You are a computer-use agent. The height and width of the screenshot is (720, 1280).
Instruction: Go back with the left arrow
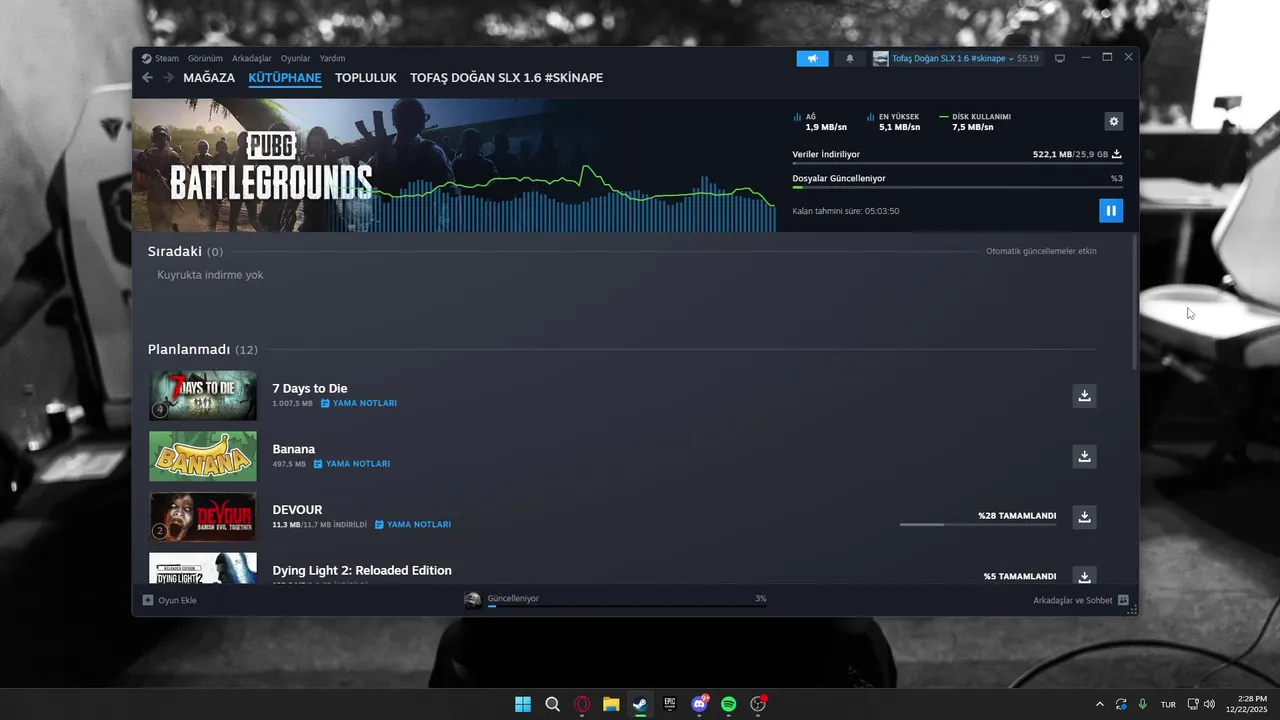pyautogui.click(x=148, y=78)
